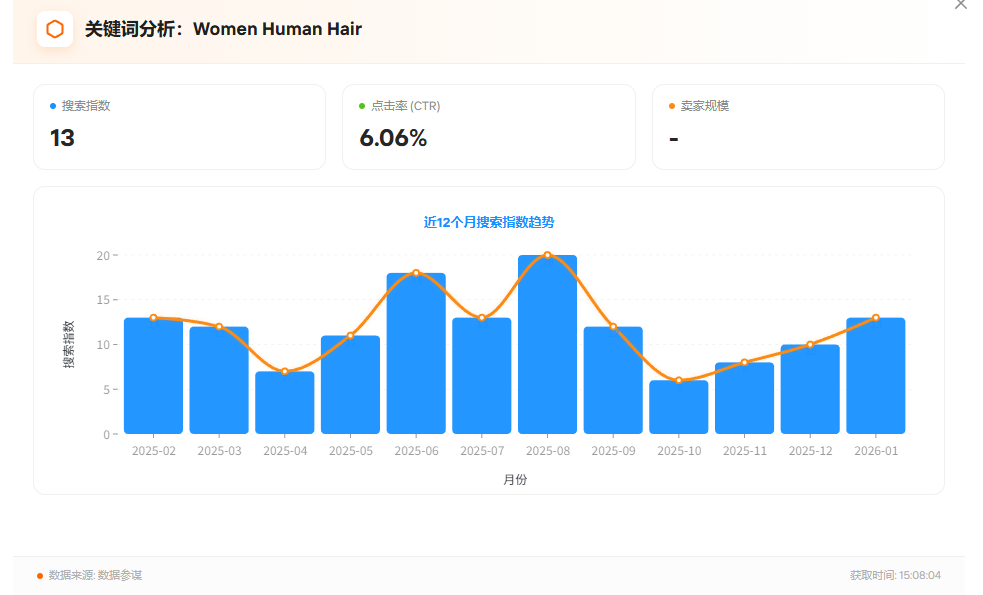Click the blue dot beside 搜索指数

click(x=53, y=106)
